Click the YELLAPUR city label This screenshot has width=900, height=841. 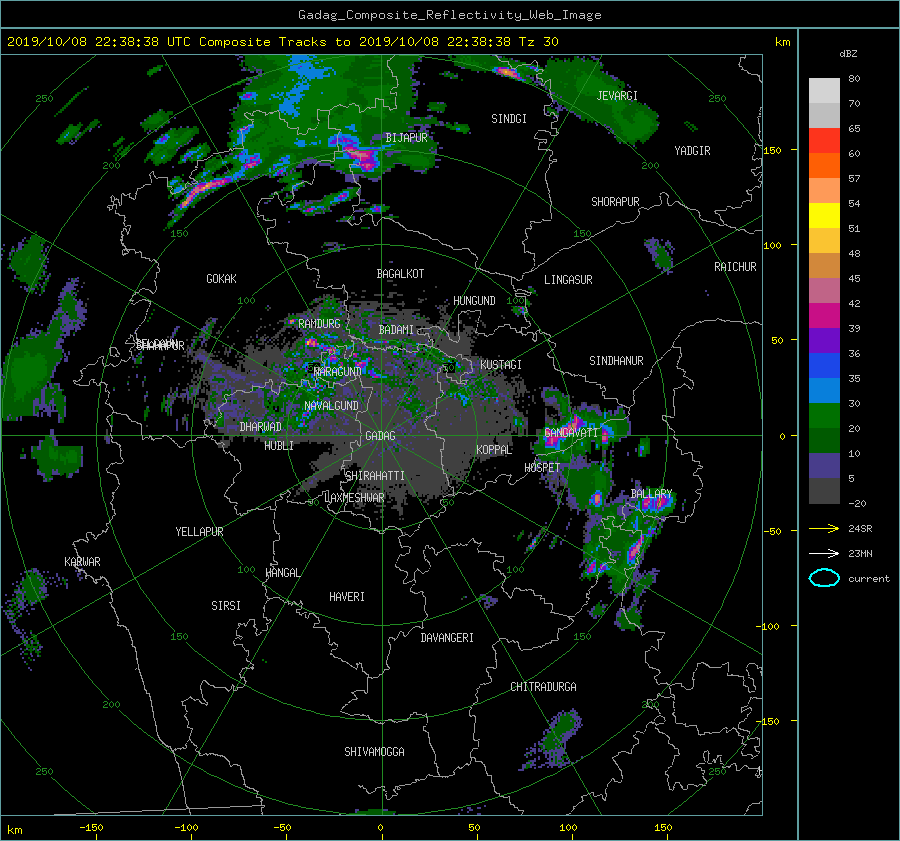coord(199,532)
